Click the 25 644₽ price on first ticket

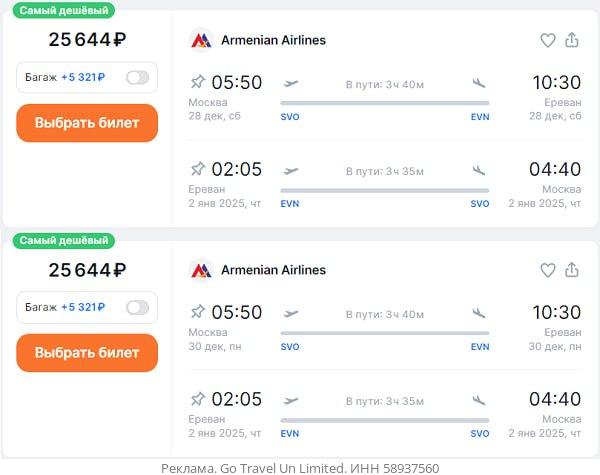coord(87,40)
